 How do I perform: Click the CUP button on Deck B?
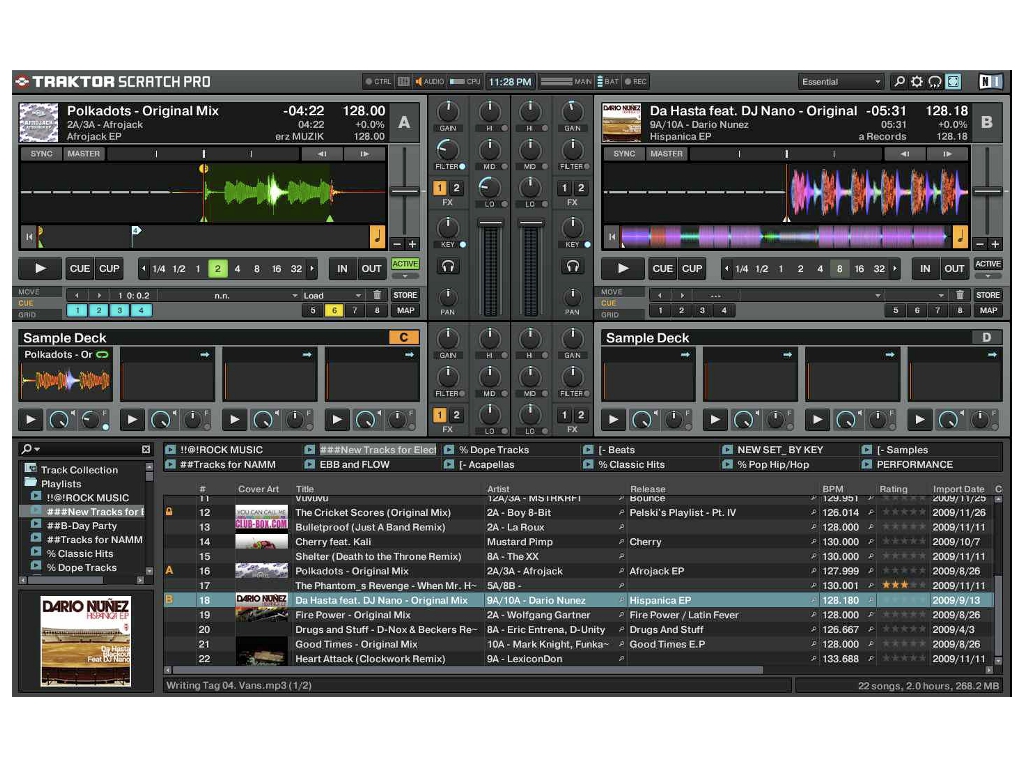tap(692, 268)
